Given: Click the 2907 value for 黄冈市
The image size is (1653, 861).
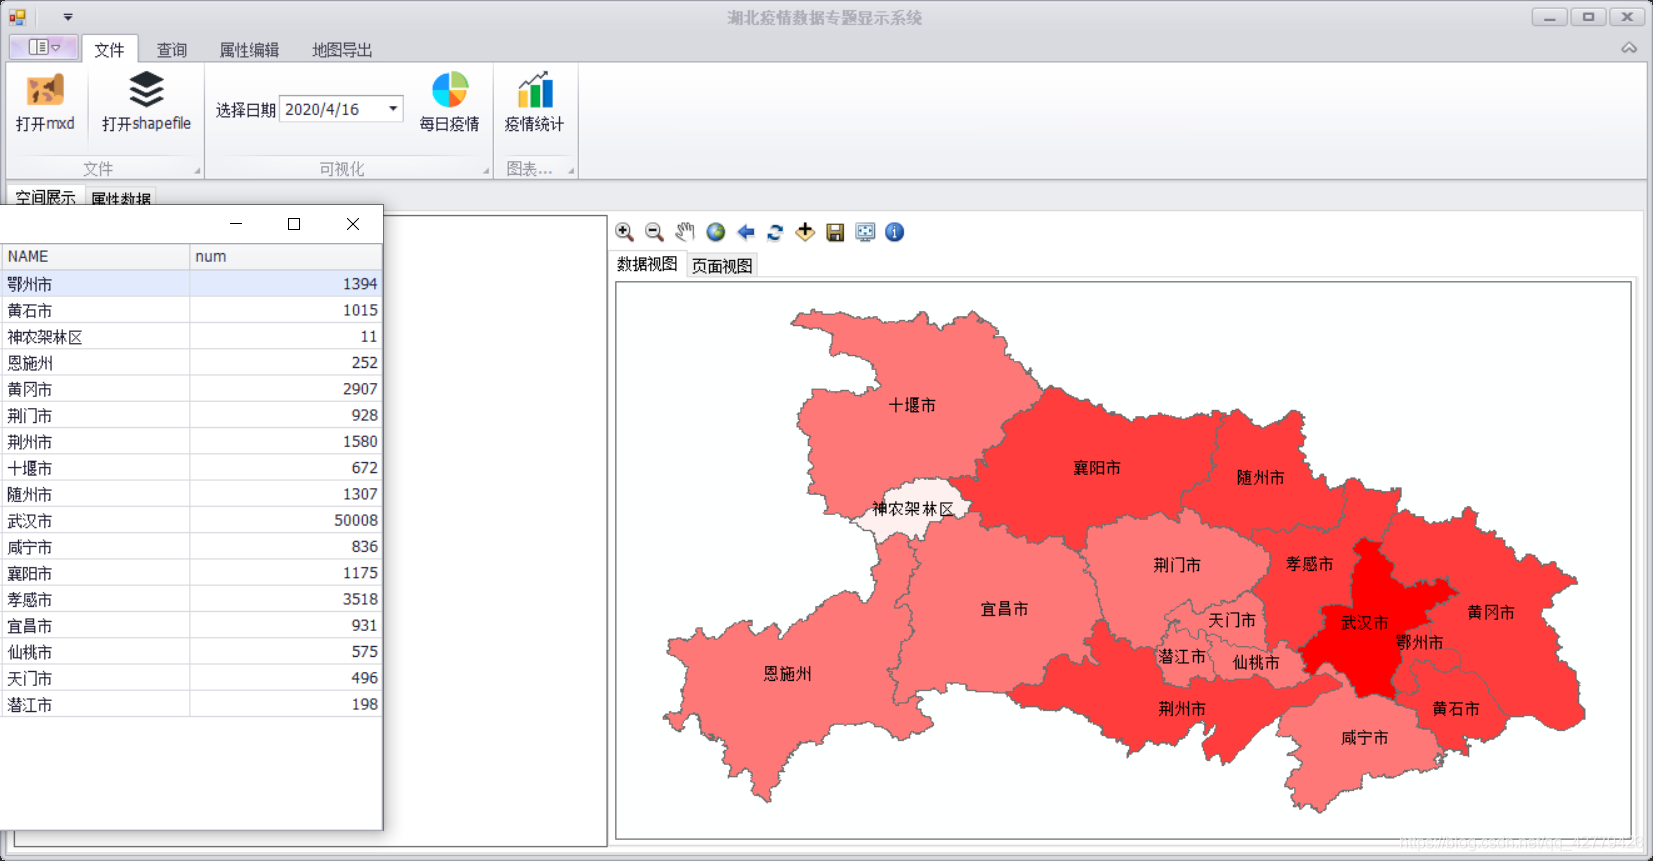Looking at the screenshot, I should (360, 389).
